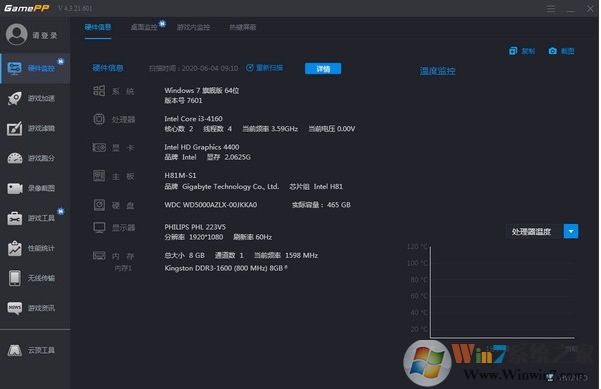The height and width of the screenshot is (389, 601).
Task: Switch to the hardware info tab
Action: (x=98, y=27)
